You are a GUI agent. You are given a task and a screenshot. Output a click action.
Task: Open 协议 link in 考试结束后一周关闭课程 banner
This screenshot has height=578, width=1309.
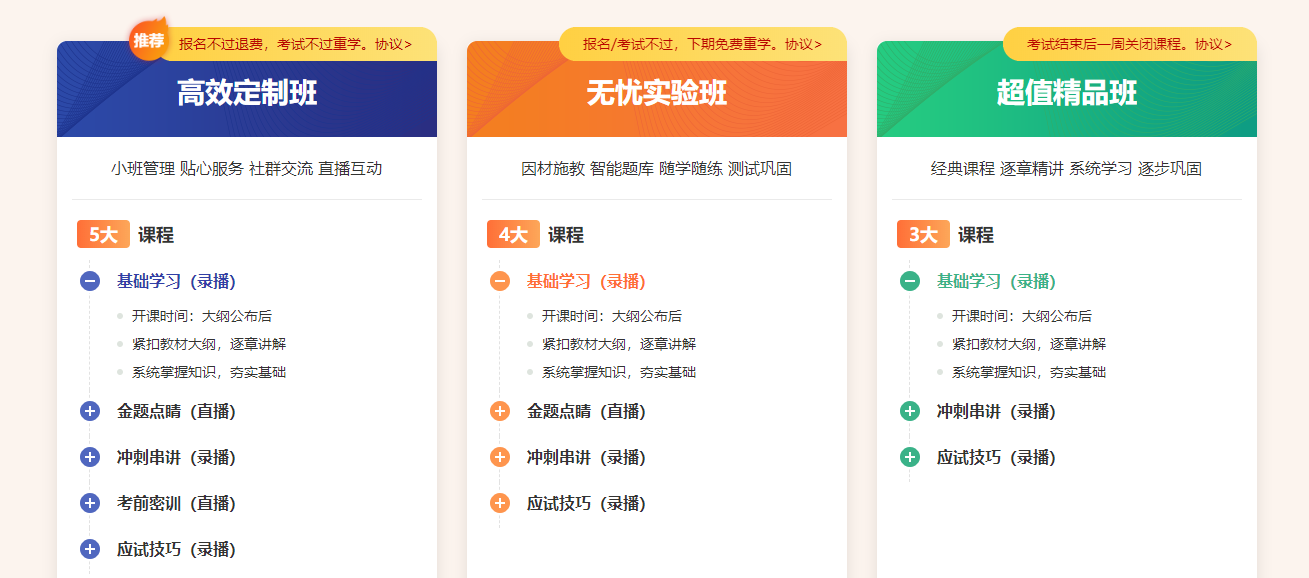pos(1213,44)
